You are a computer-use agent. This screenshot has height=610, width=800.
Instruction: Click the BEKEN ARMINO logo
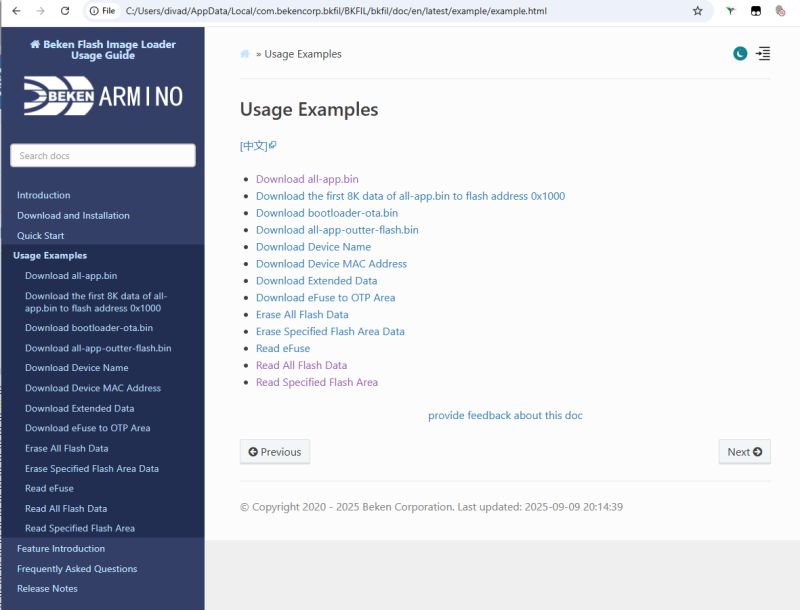pyautogui.click(x=103, y=95)
